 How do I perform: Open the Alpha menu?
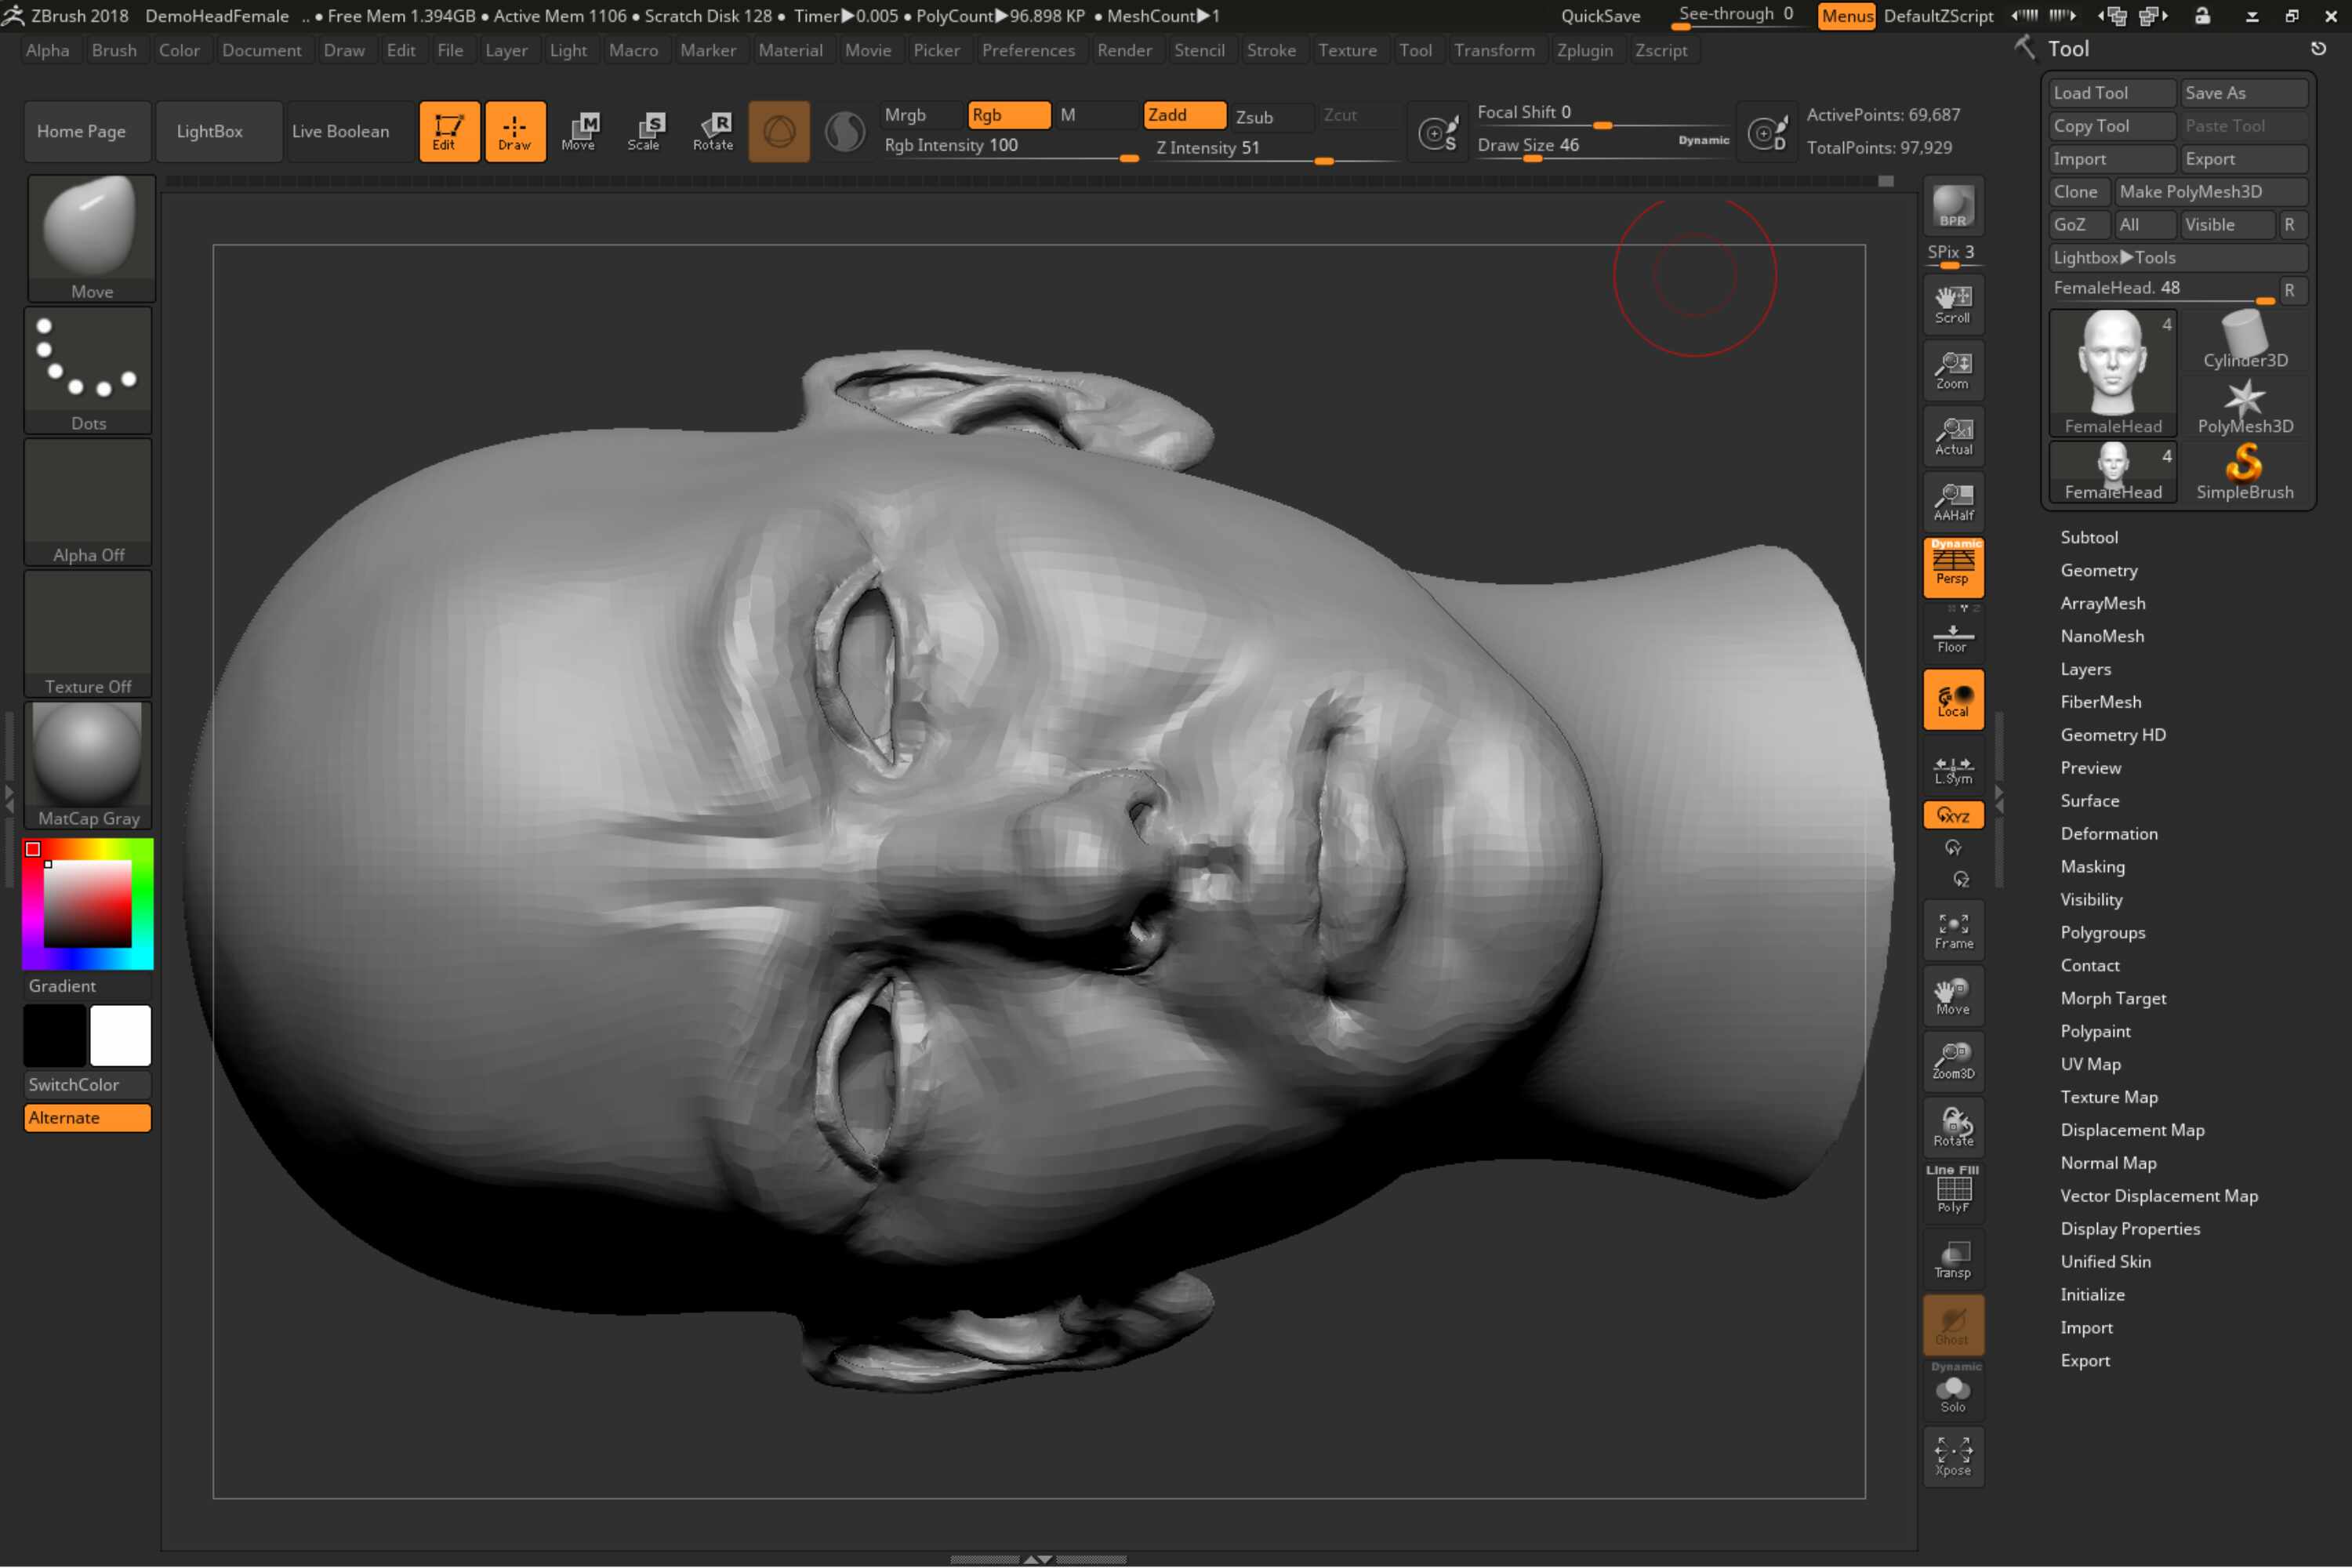point(47,50)
